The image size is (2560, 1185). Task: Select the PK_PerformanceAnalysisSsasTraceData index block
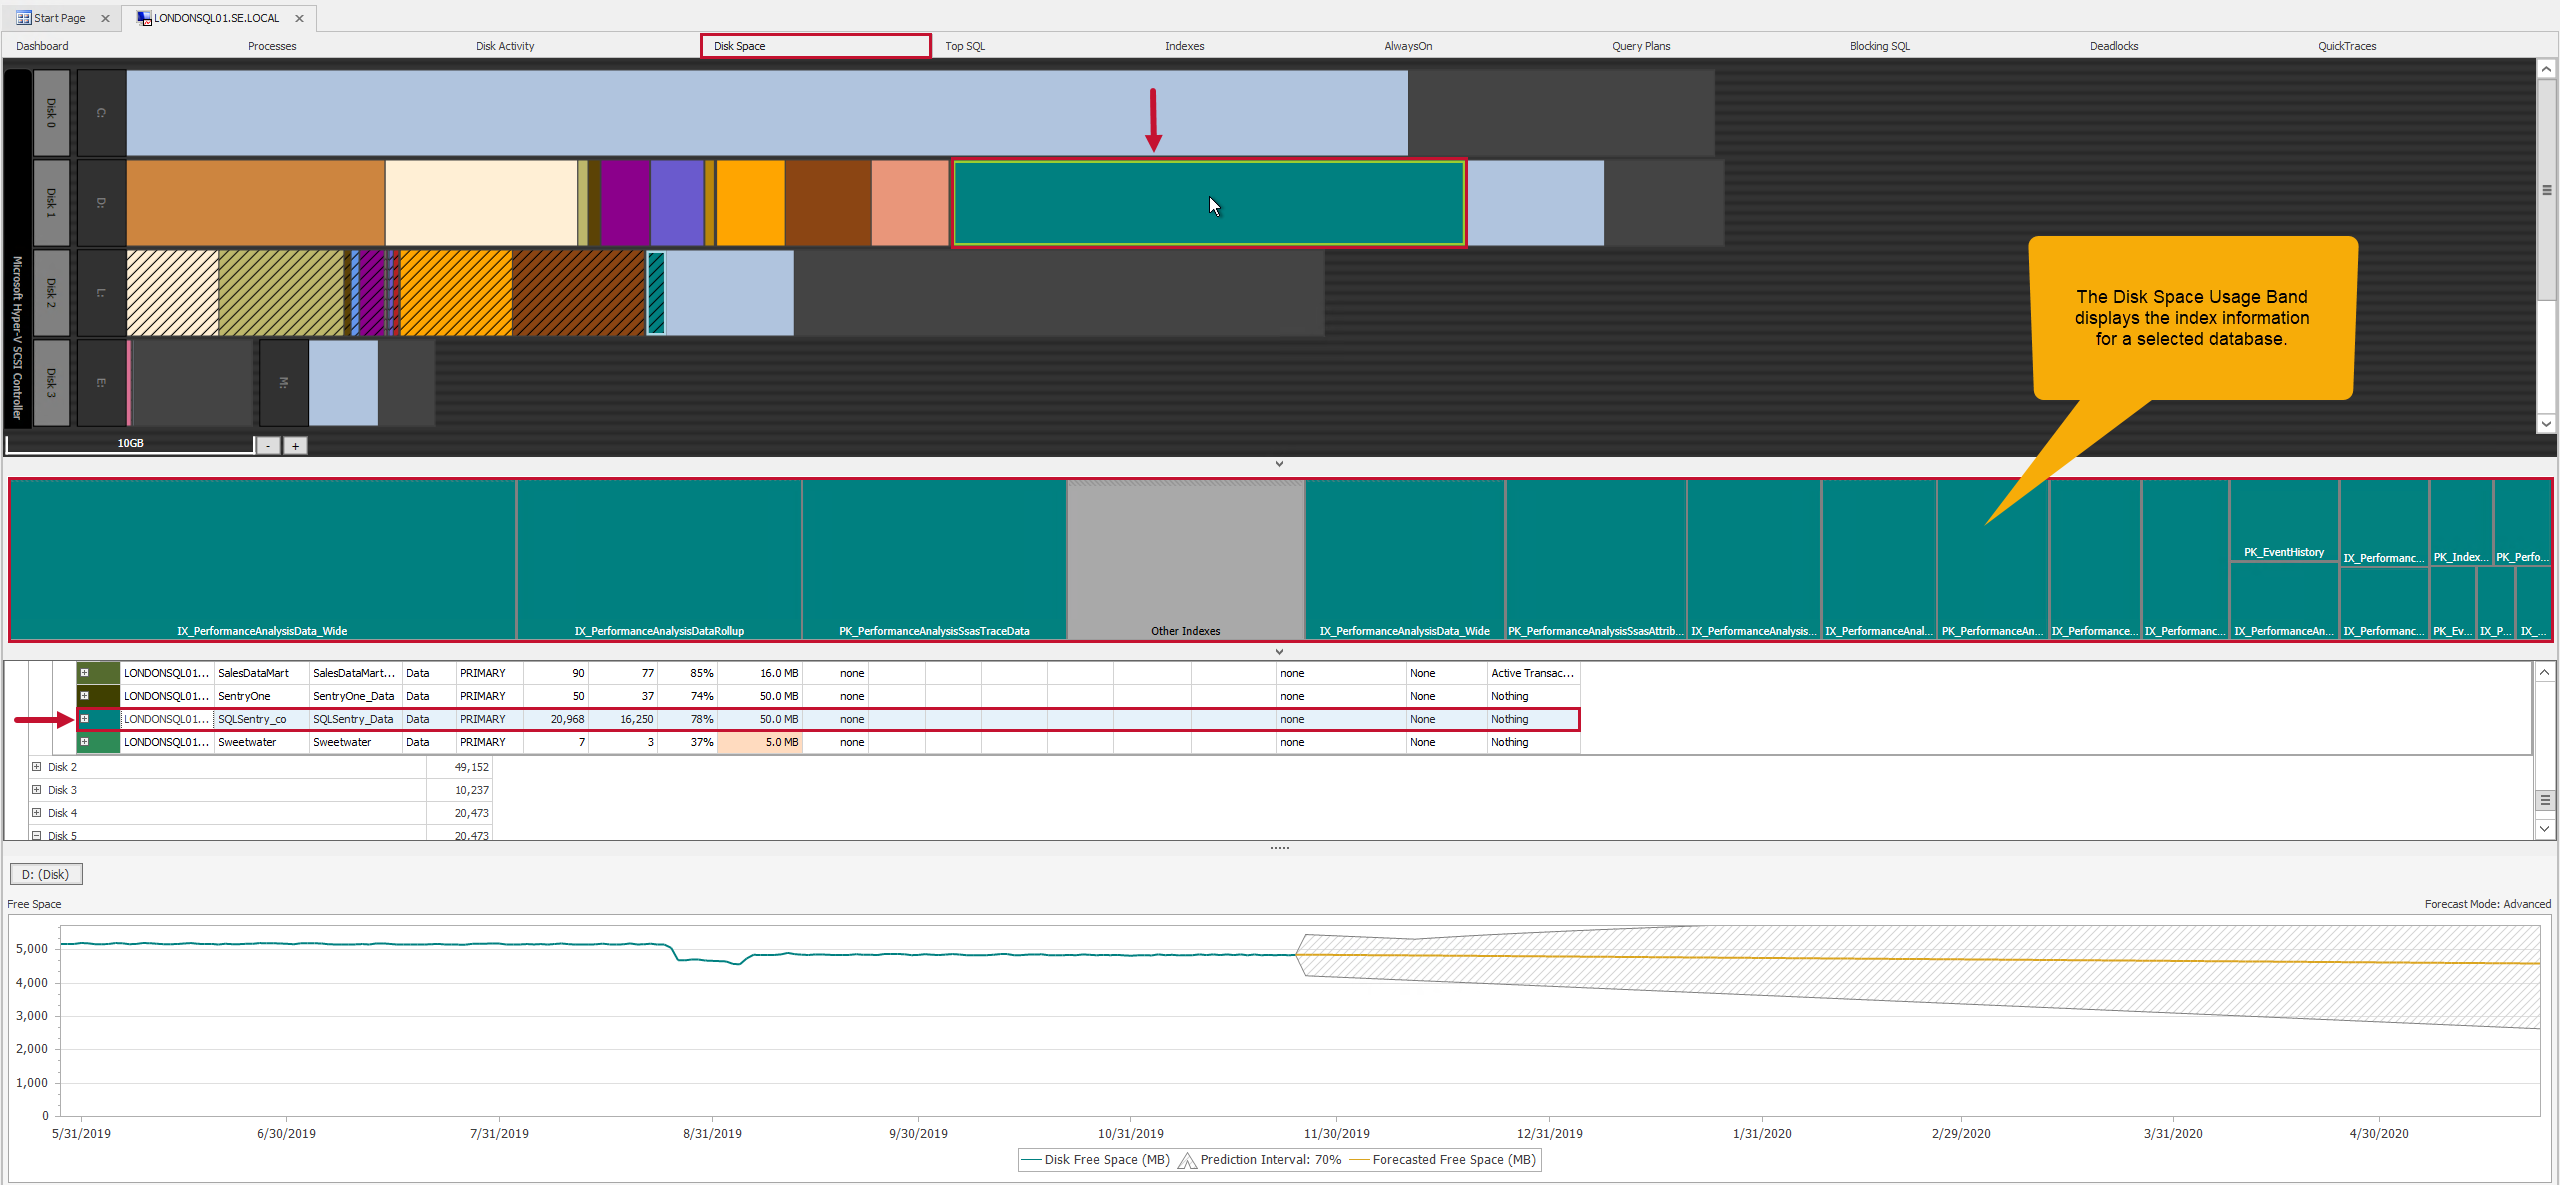tap(934, 560)
